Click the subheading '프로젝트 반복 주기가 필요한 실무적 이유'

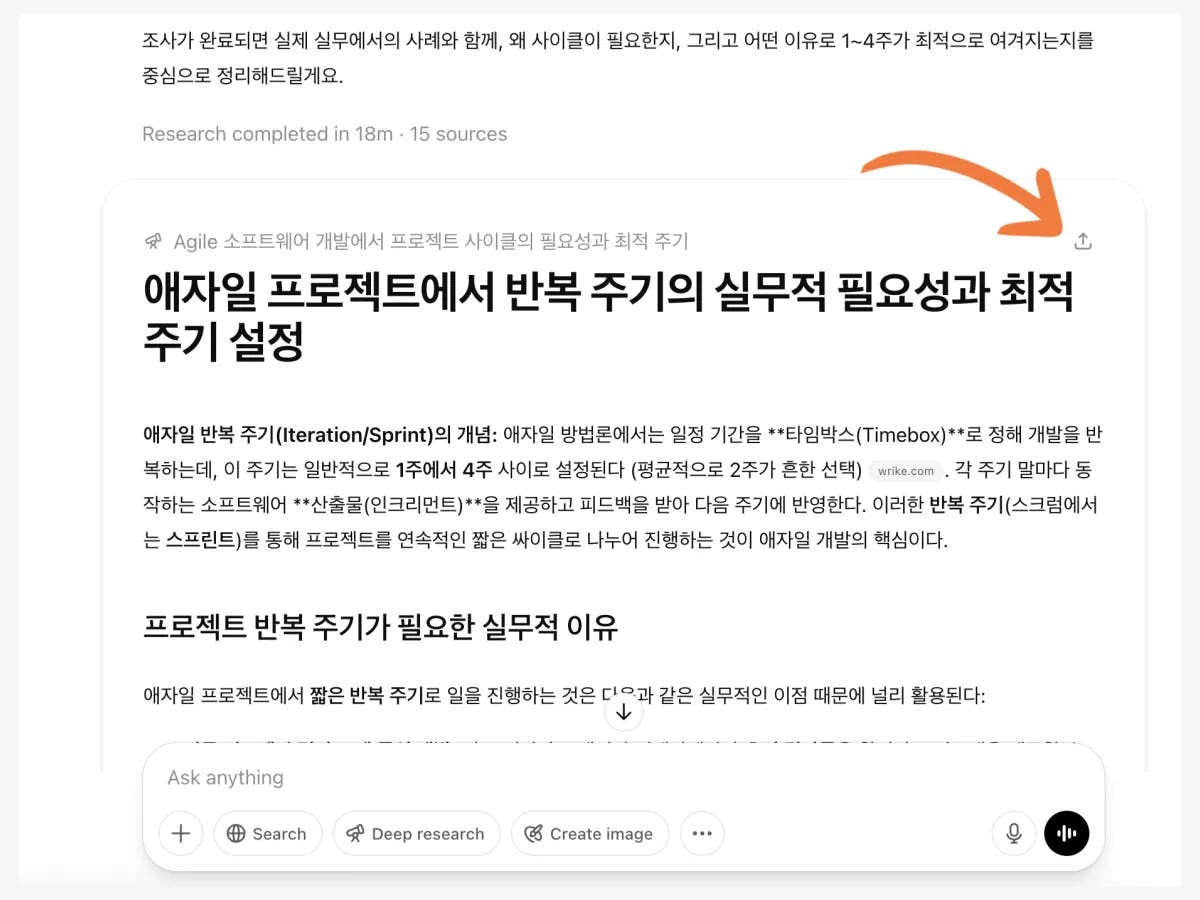tap(381, 627)
